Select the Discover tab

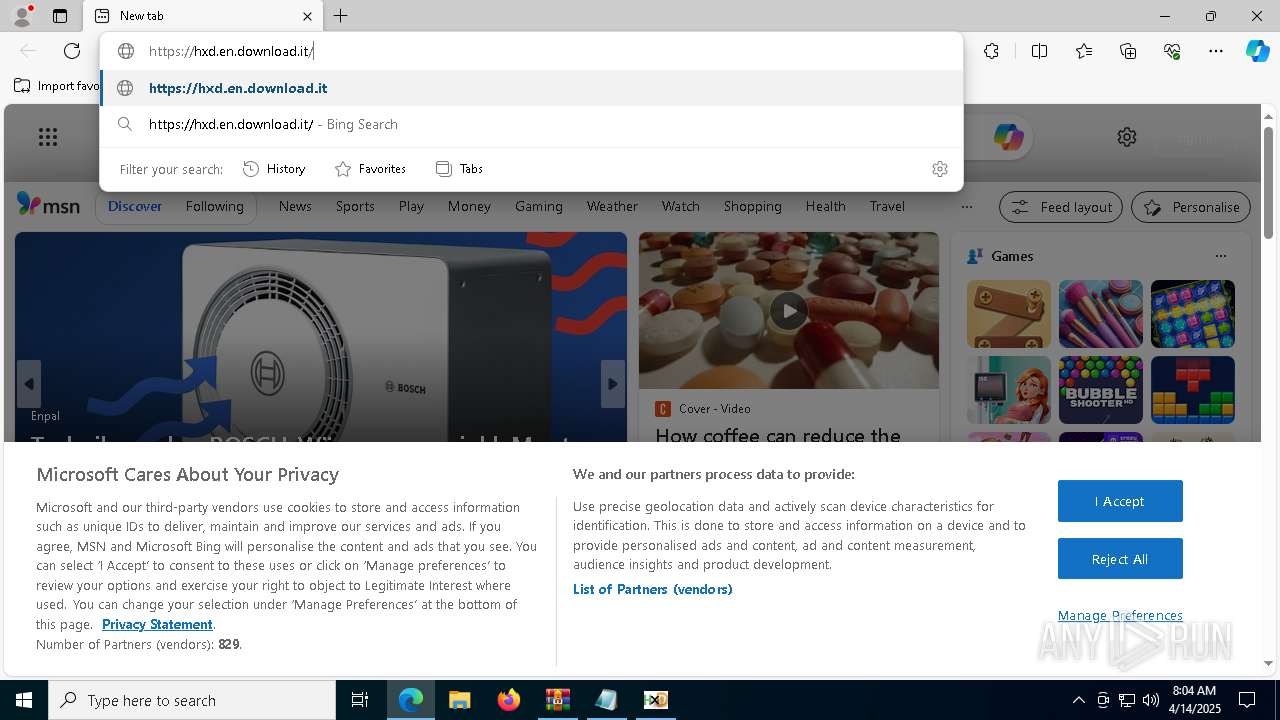(x=135, y=206)
